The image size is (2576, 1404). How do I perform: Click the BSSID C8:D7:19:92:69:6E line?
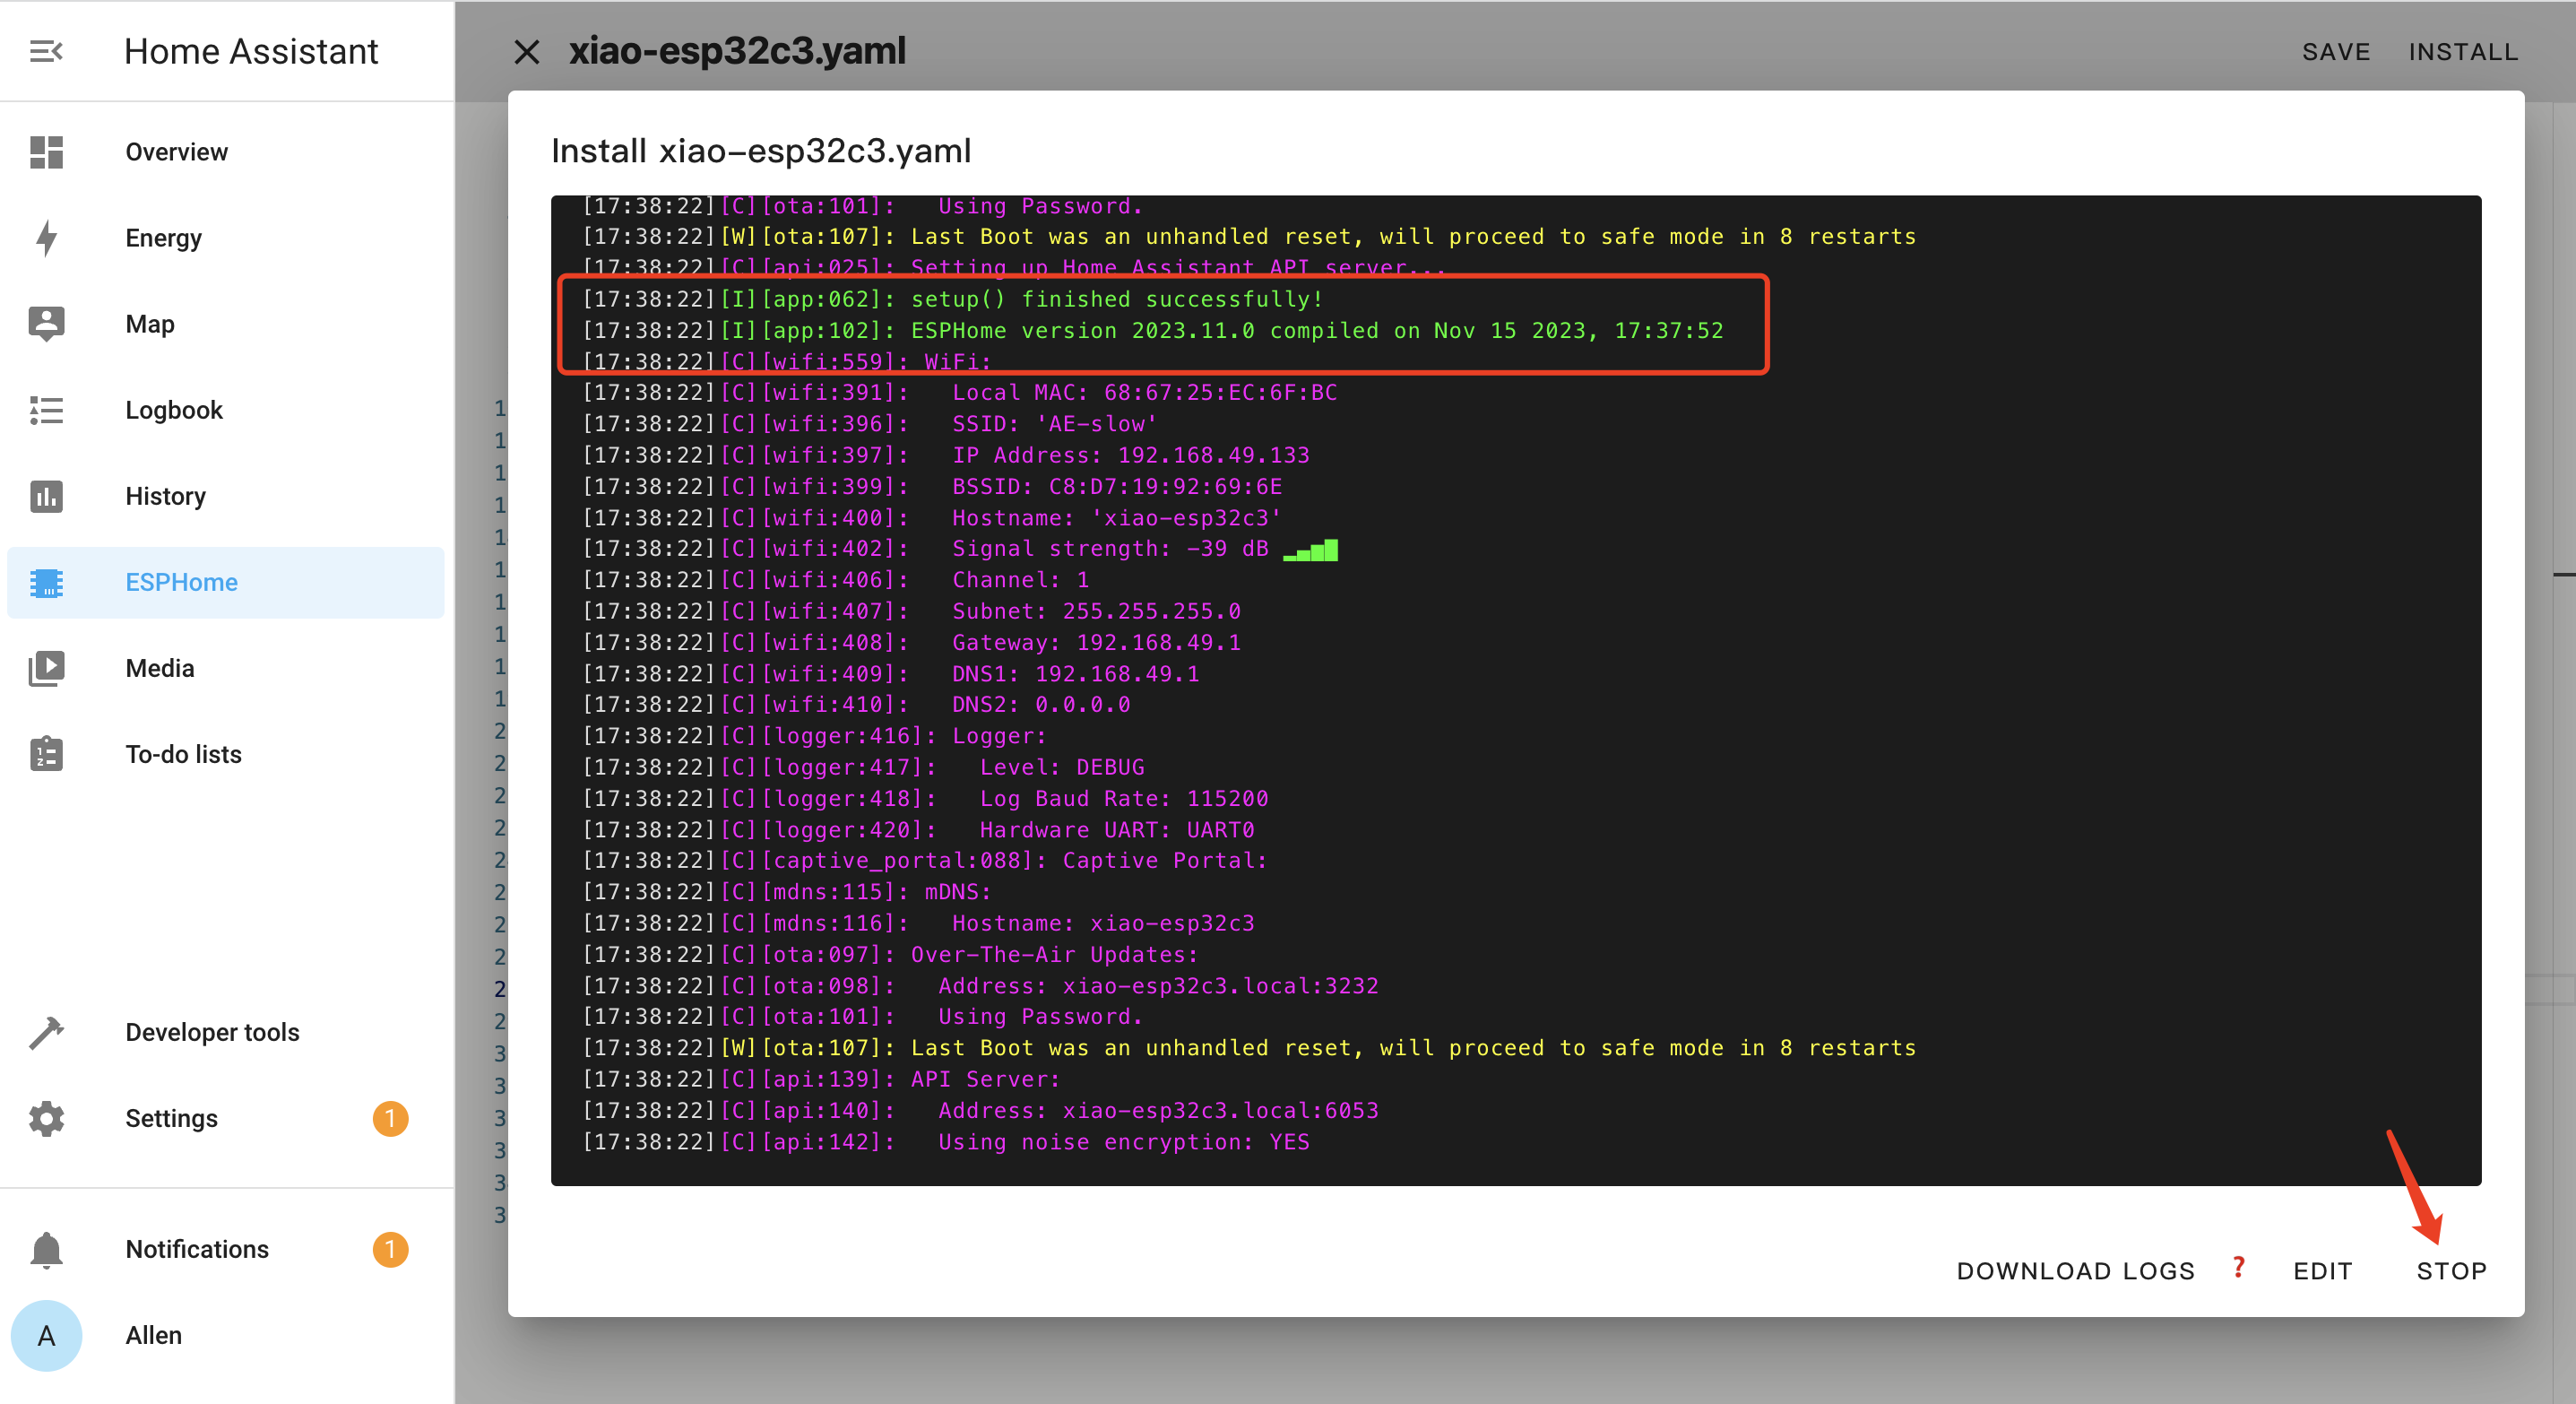(x=931, y=486)
